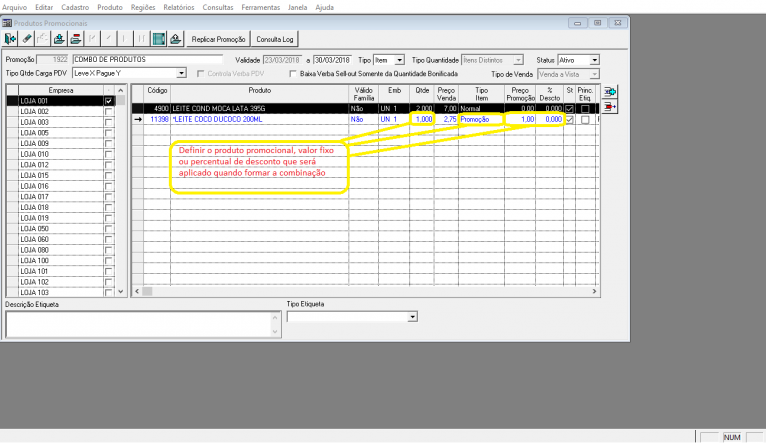
Task: Open the Produto menu
Action: [x=110, y=7]
